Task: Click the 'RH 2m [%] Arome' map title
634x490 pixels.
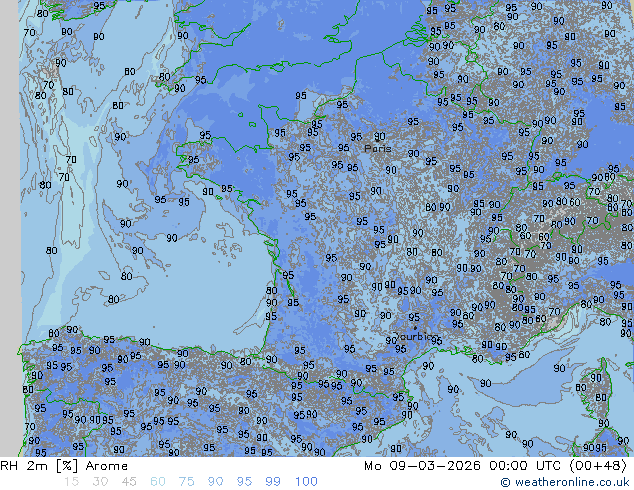Action: 64,466
